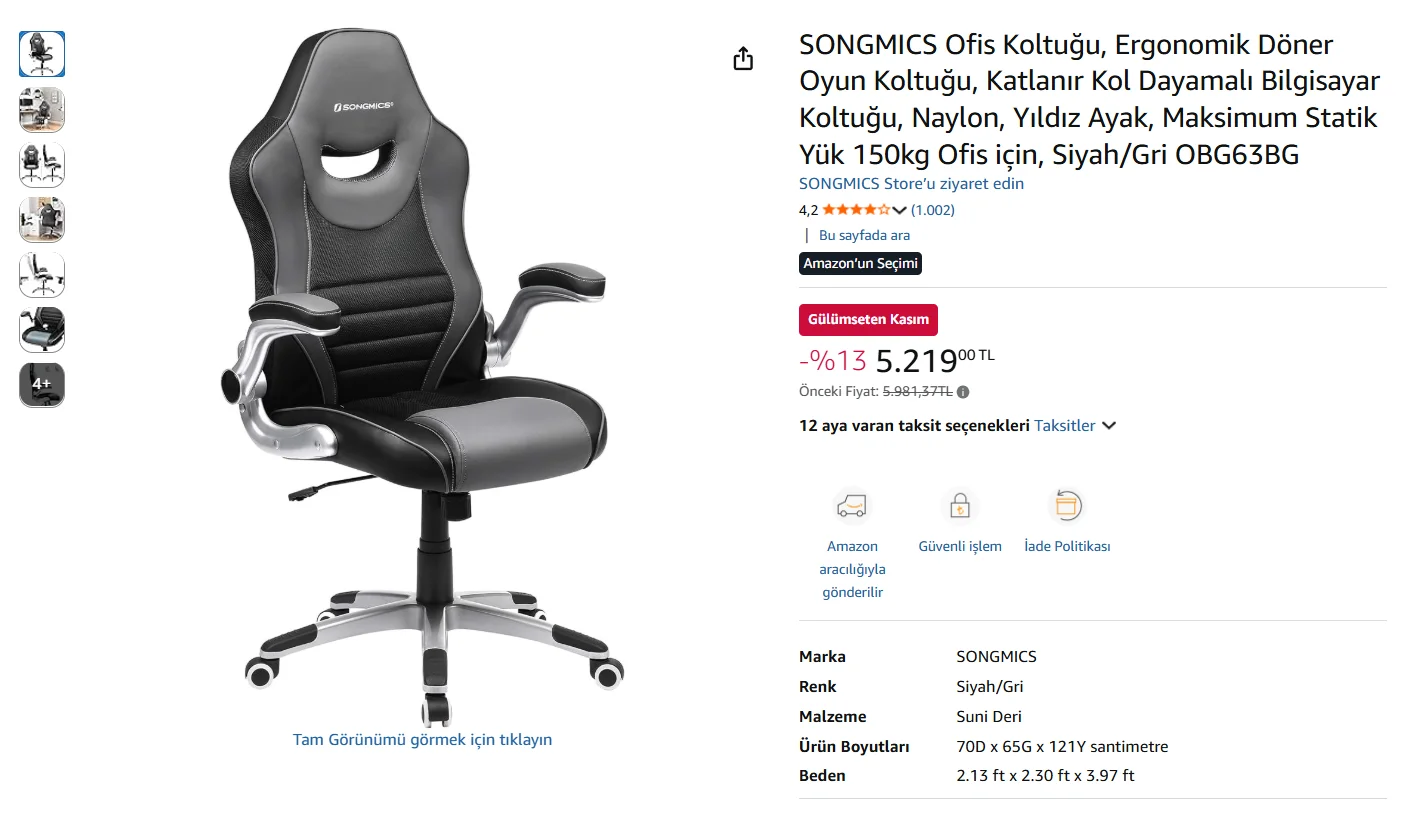The width and height of the screenshot is (1410, 813).
Task: Click the Gülümseten Kasım deal badge
Action: tap(868, 320)
